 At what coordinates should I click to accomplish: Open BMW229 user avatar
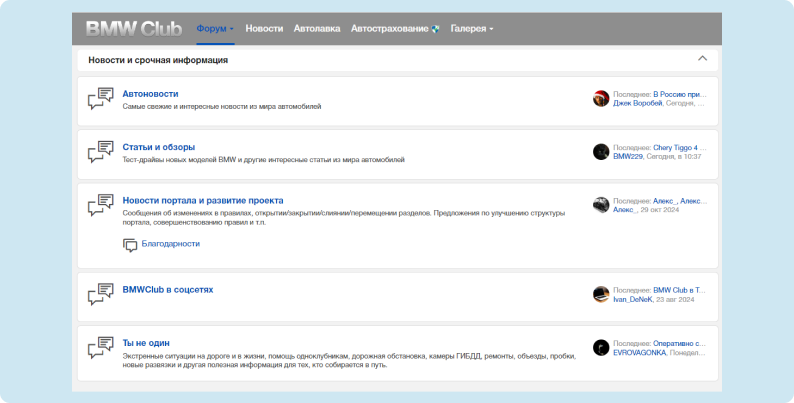point(601,152)
